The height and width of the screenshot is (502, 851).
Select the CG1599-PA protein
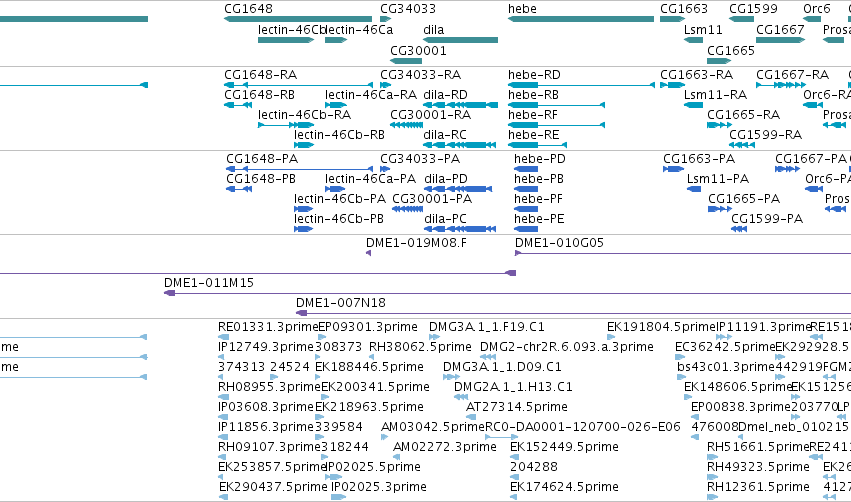(739, 229)
